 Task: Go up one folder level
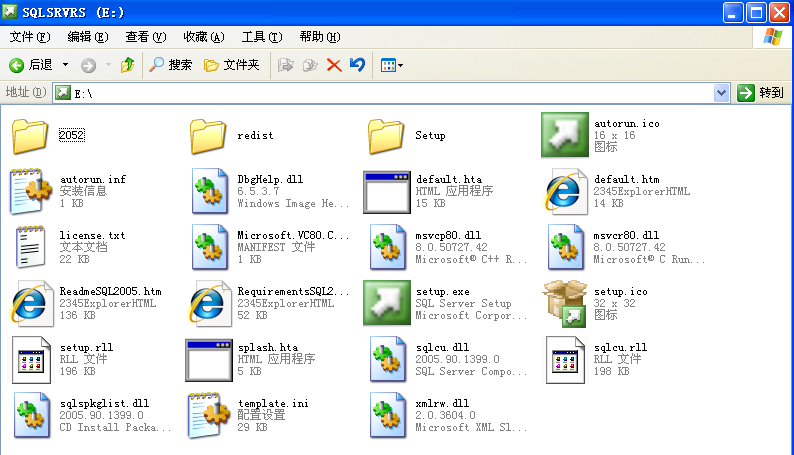[x=127, y=65]
